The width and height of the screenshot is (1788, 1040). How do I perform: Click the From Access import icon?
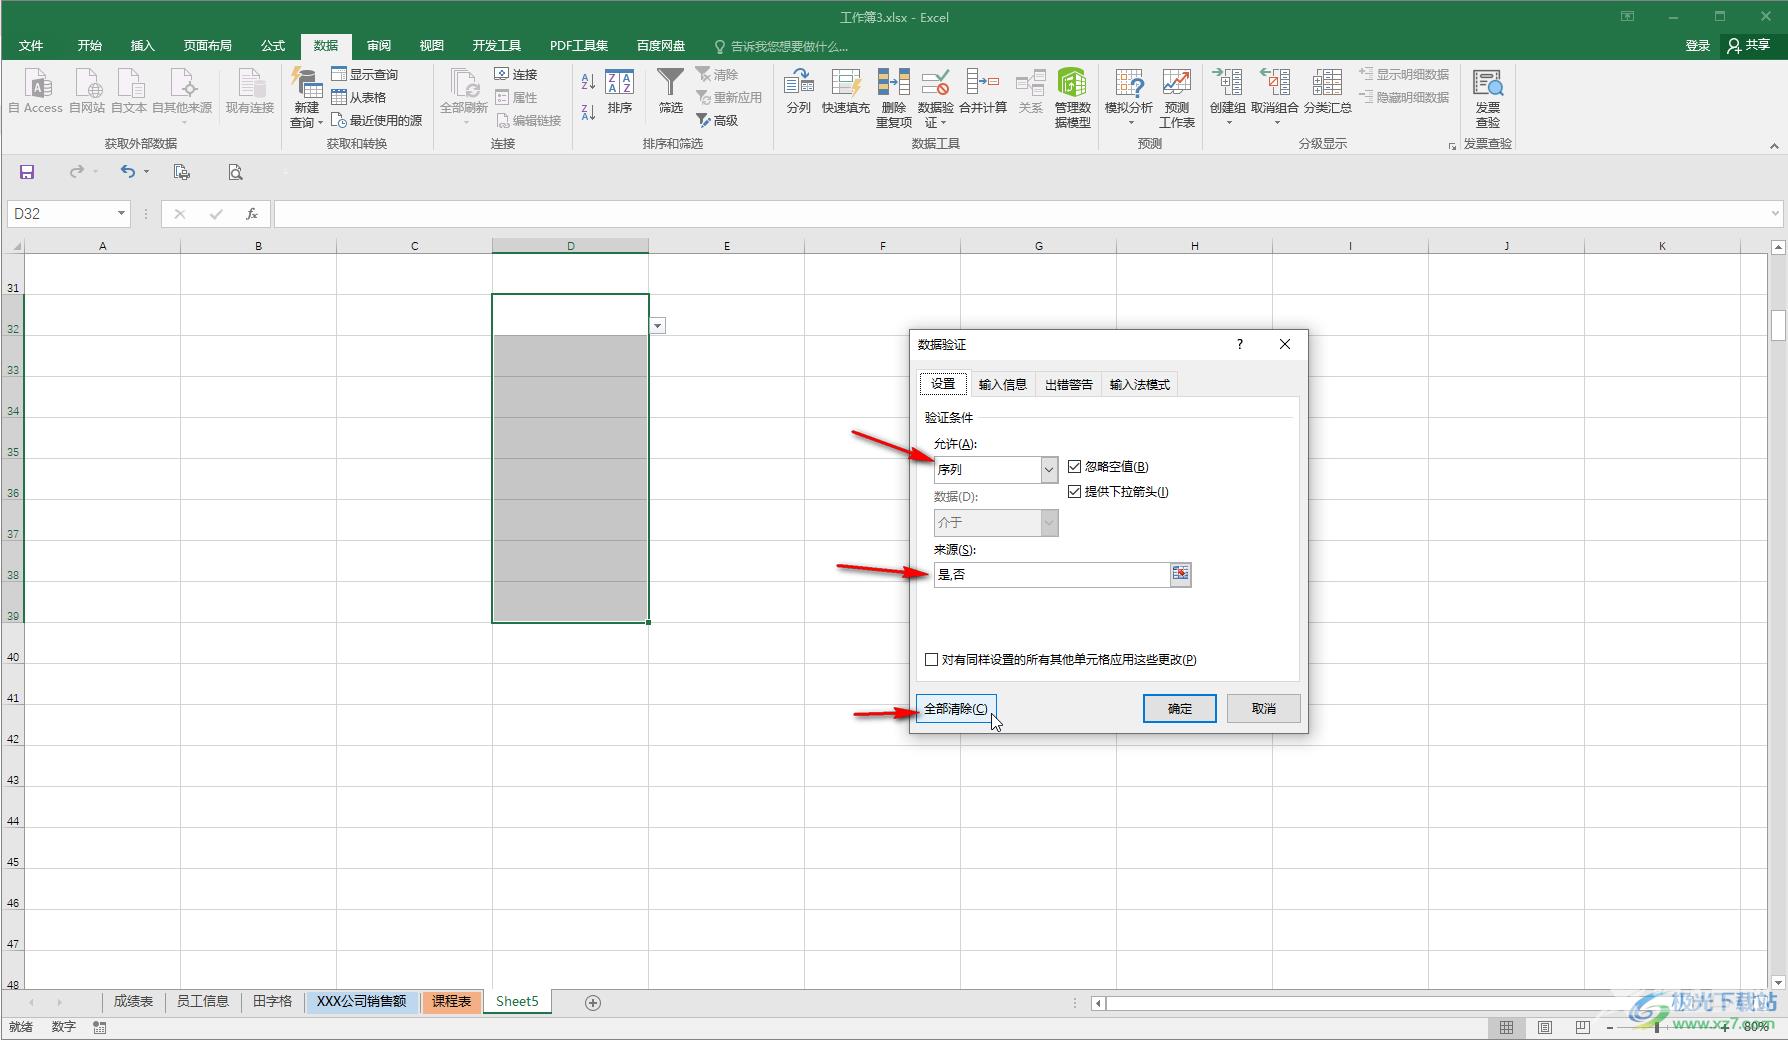[36, 91]
